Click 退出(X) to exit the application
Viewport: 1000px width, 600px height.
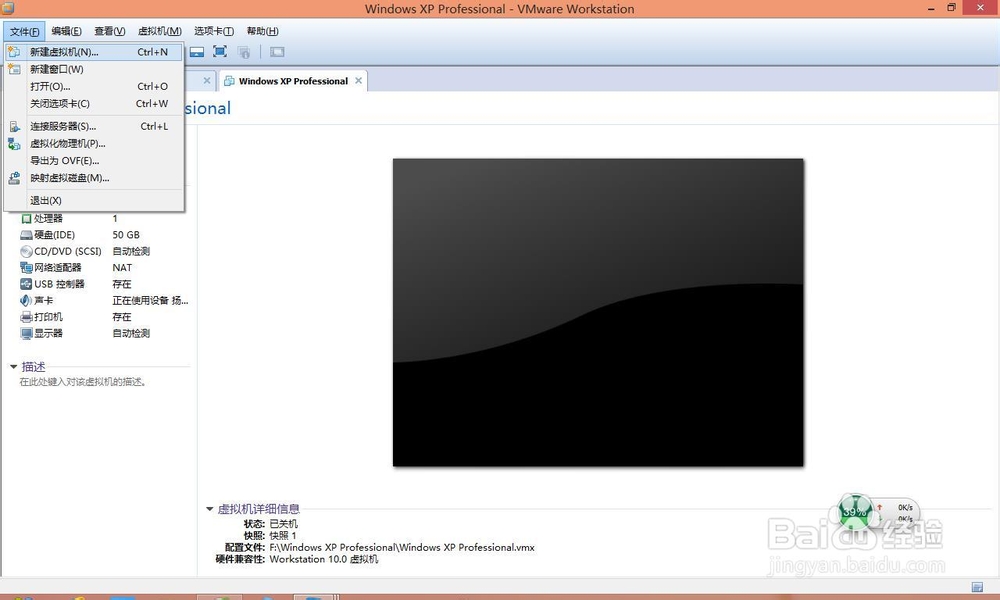coord(94,200)
